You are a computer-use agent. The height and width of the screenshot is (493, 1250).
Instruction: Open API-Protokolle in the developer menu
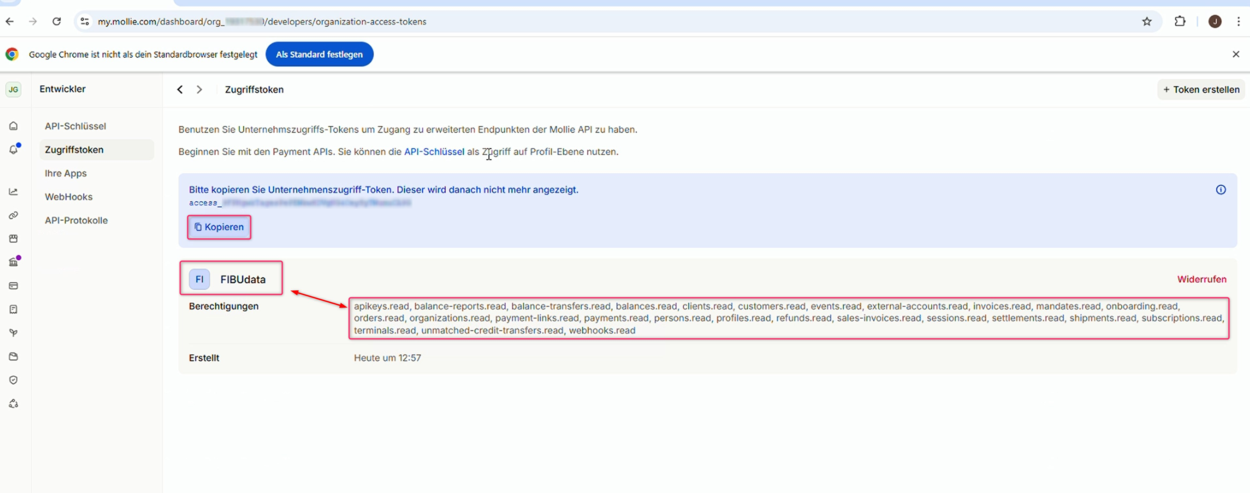pyautogui.click(x=76, y=220)
